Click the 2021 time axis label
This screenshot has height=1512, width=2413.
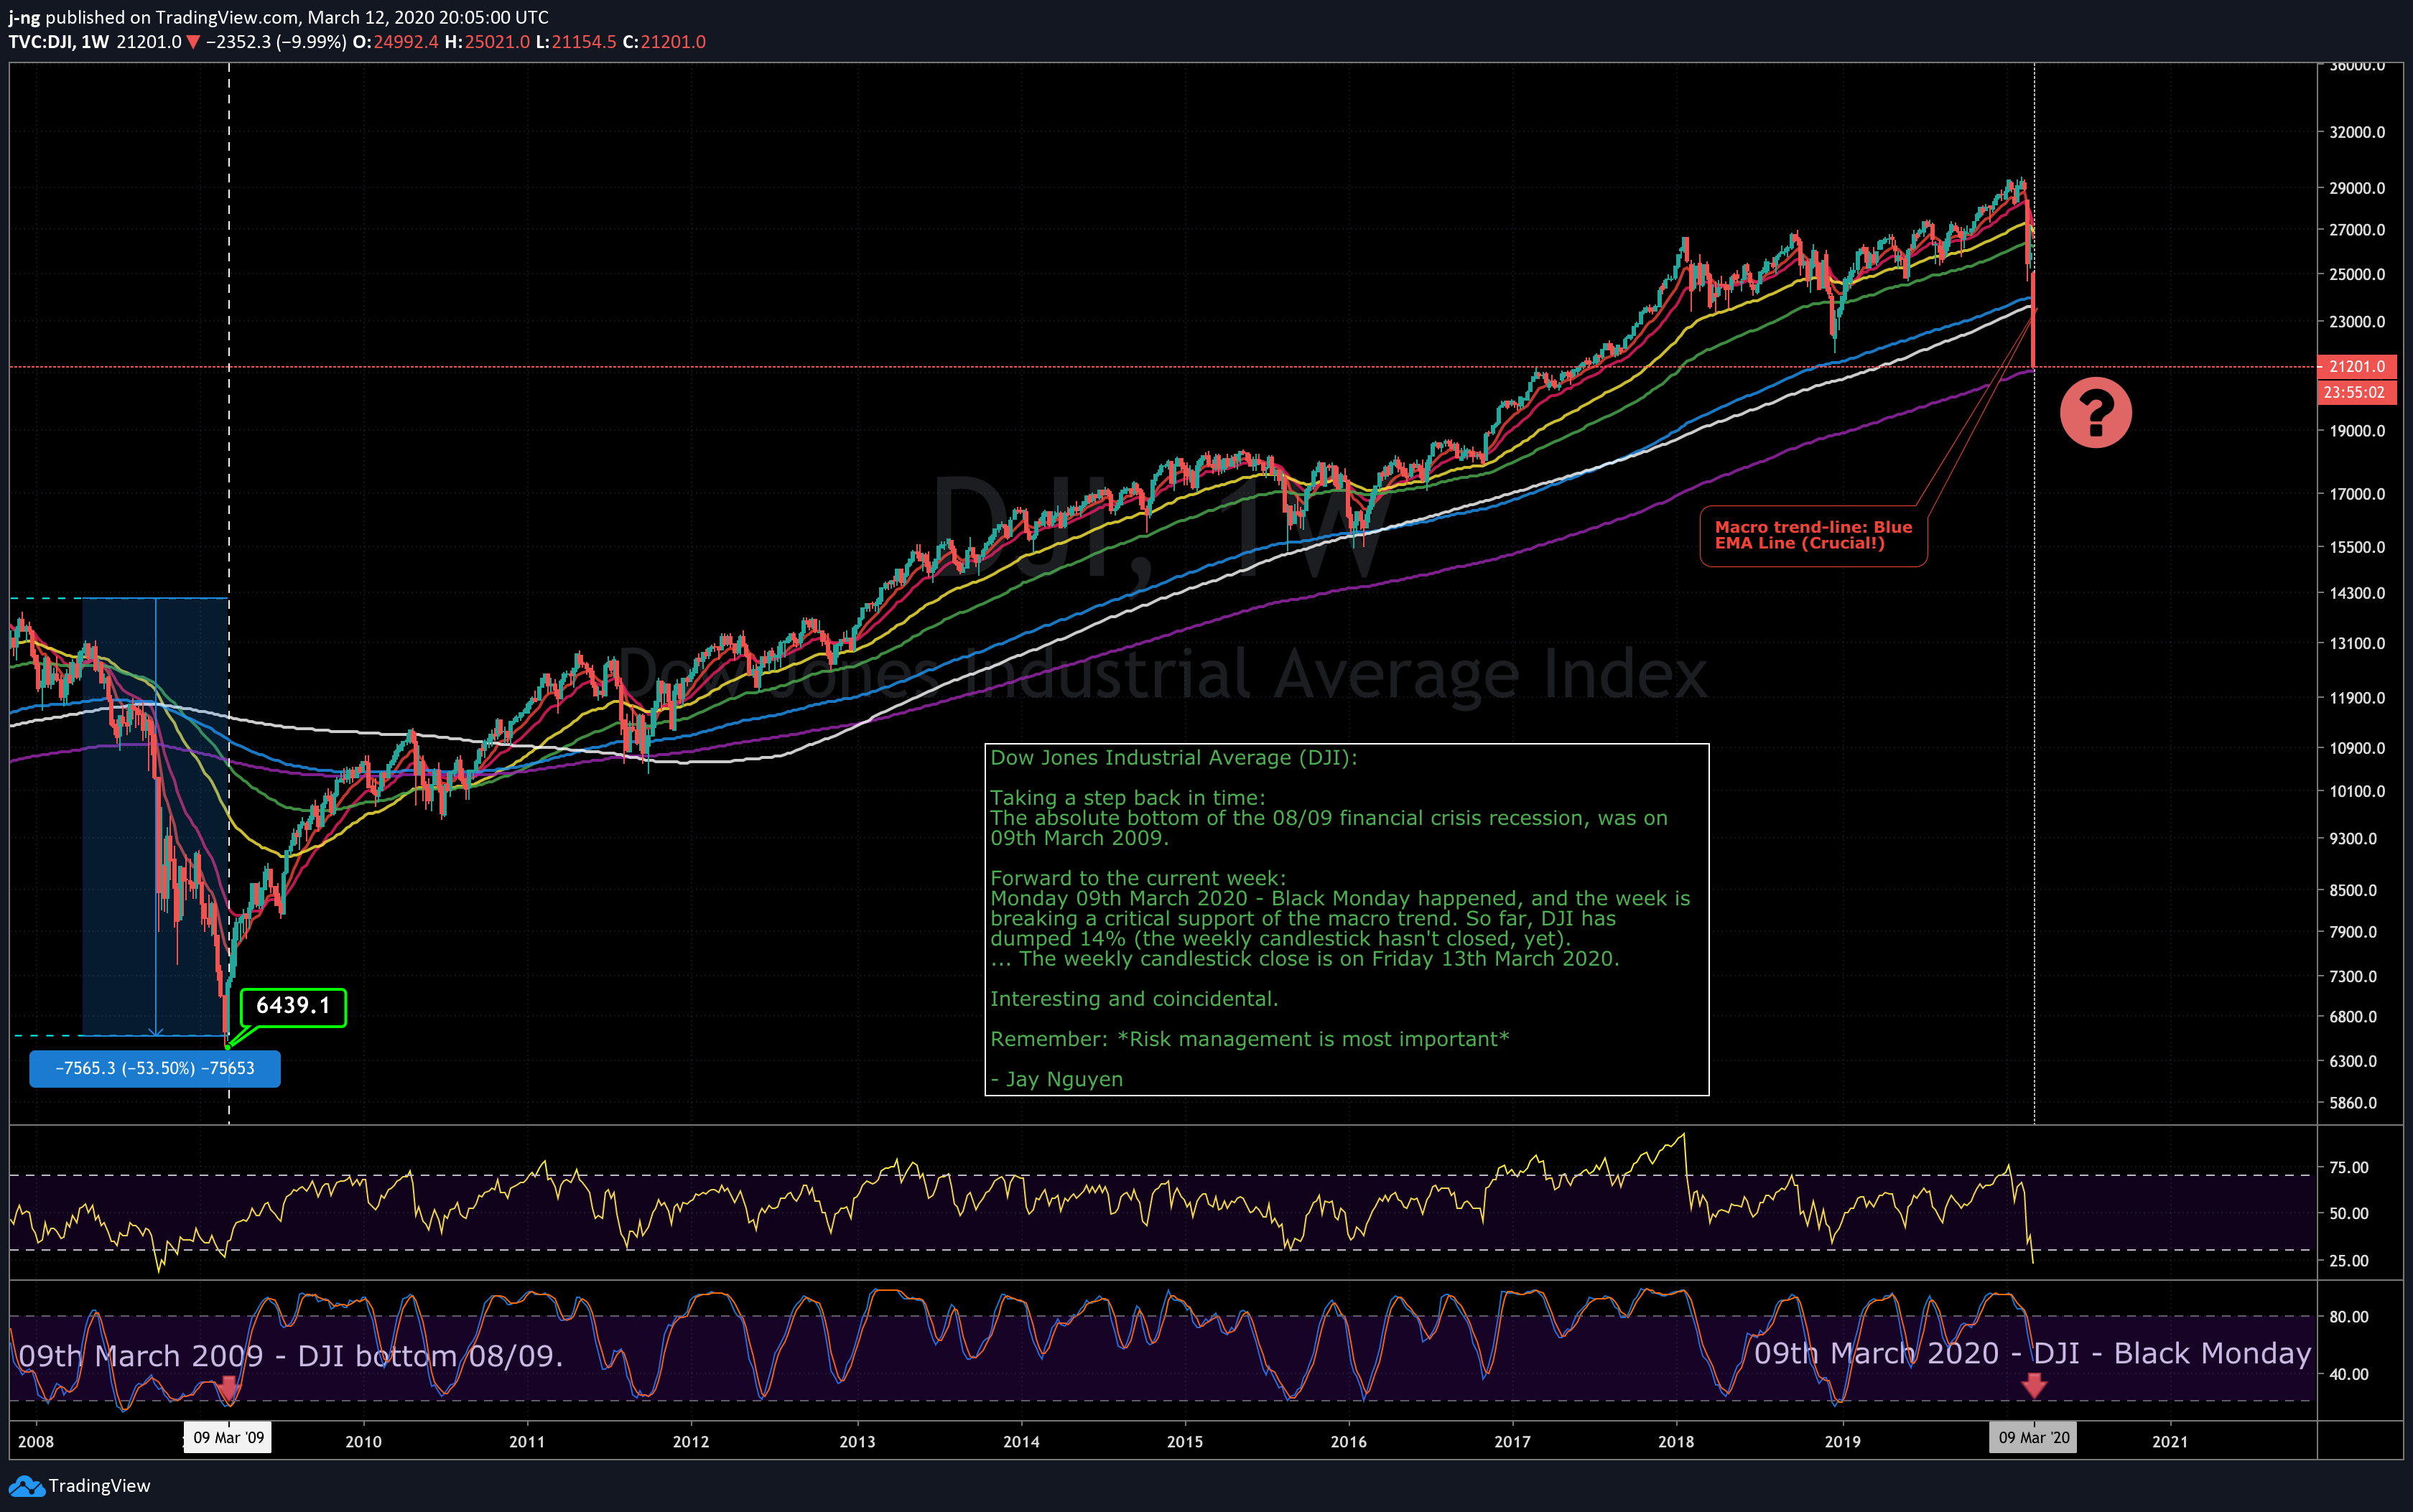tap(2169, 1442)
